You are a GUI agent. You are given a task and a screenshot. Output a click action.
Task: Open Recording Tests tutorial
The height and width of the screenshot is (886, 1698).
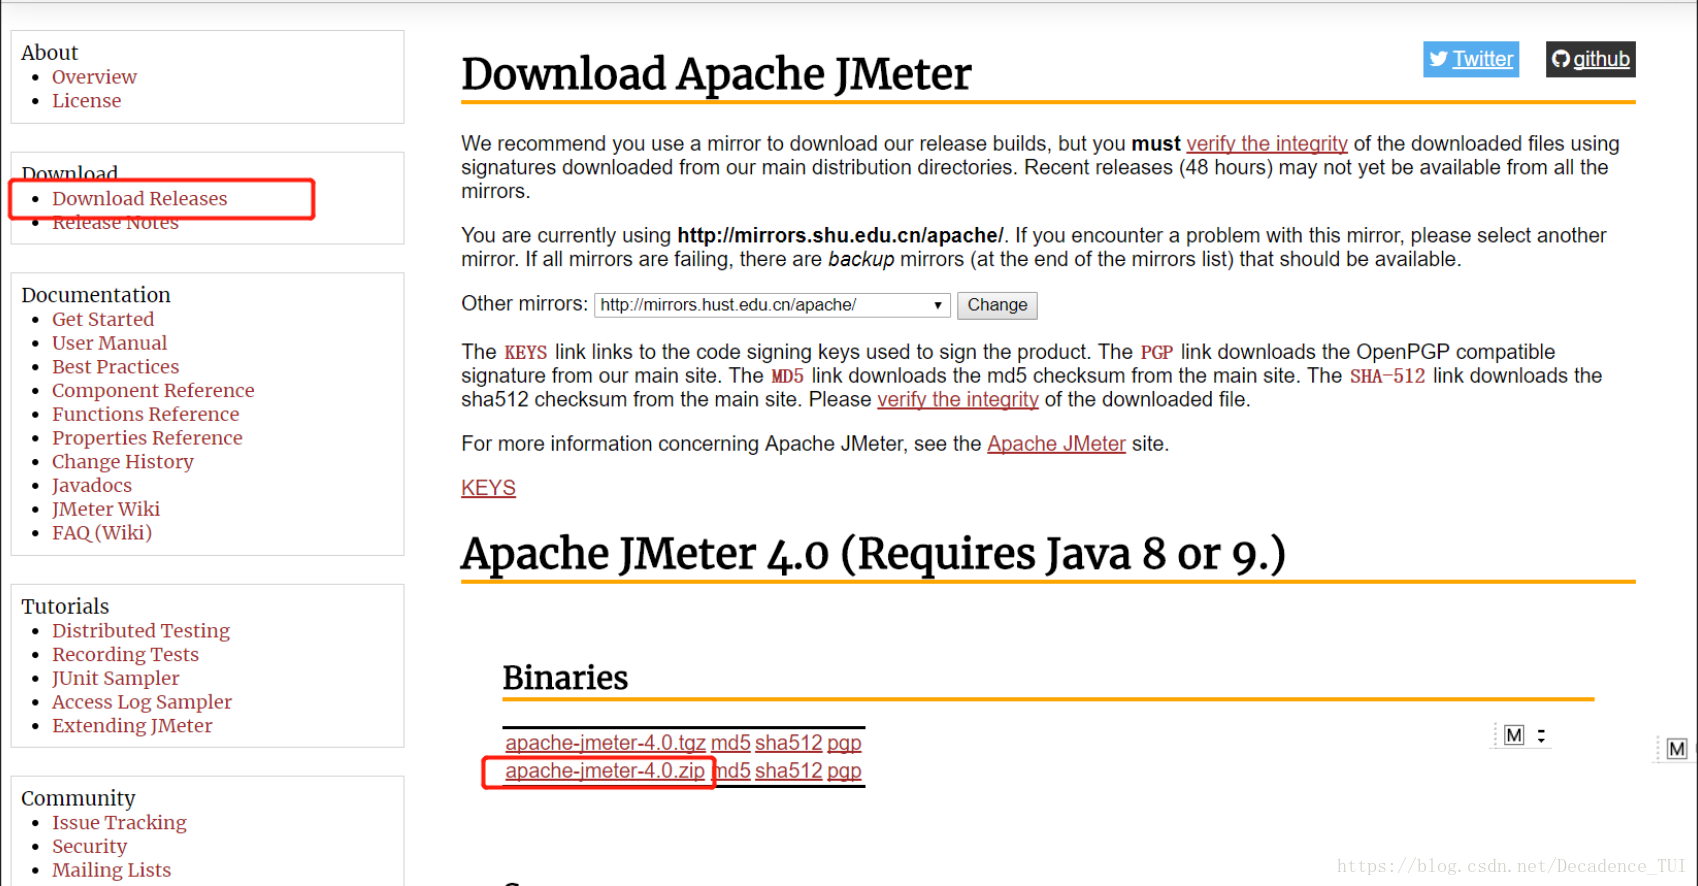[x=125, y=655]
